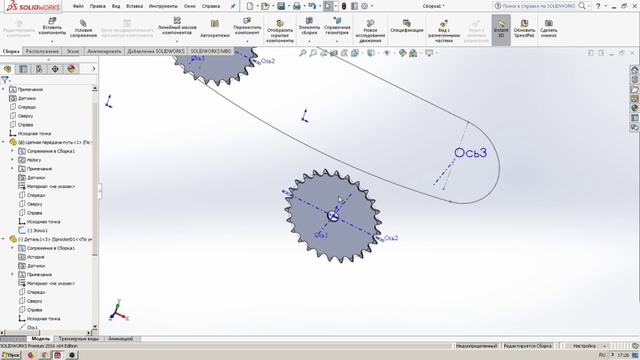This screenshot has width=640, height=360.
Task: Open Линейный массив компонентов dropdown arrow
Action: [x=177, y=41]
